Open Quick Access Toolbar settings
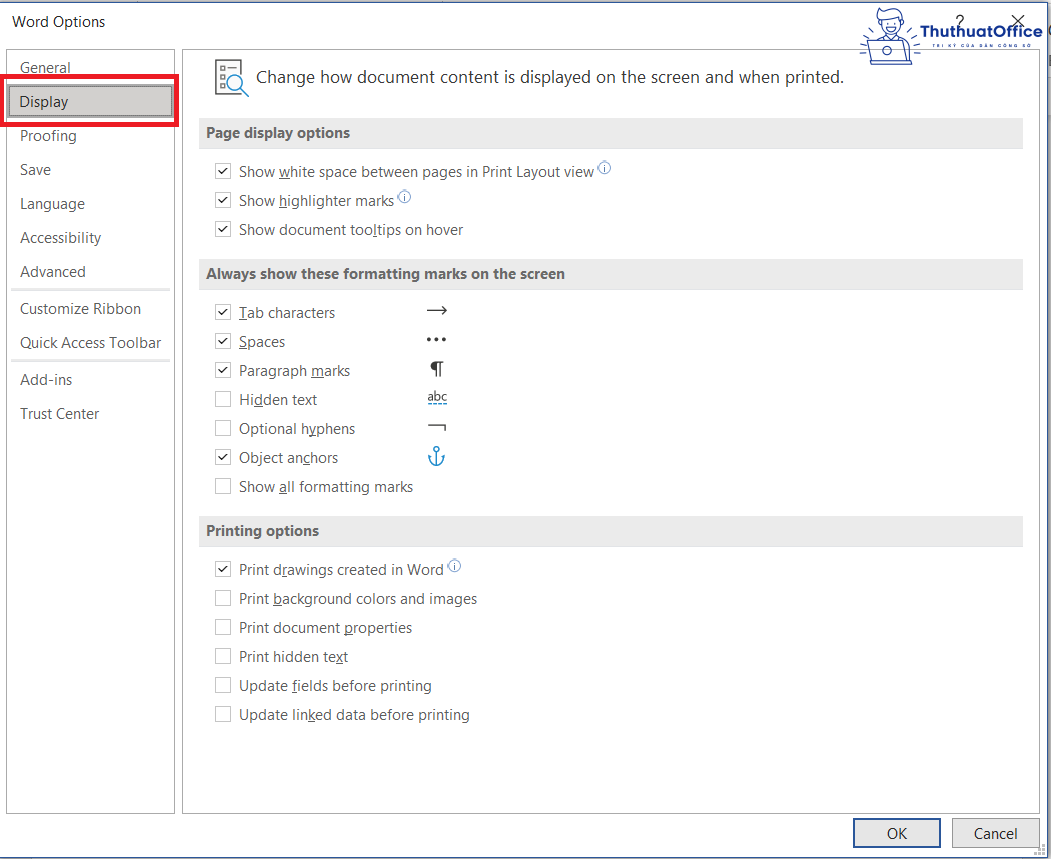This screenshot has height=859, width=1051. (x=90, y=343)
